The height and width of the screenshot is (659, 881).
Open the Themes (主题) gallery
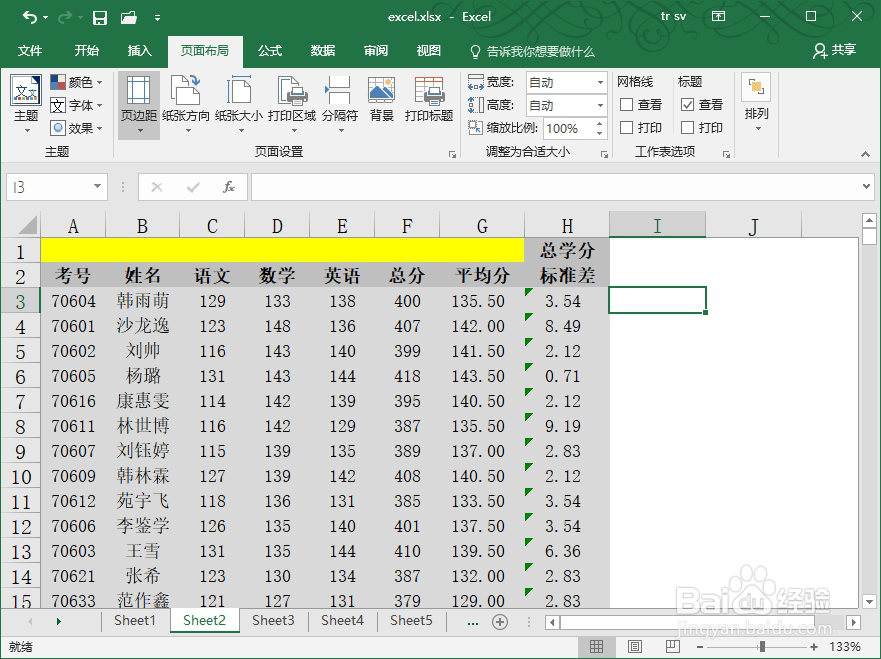coord(26,106)
